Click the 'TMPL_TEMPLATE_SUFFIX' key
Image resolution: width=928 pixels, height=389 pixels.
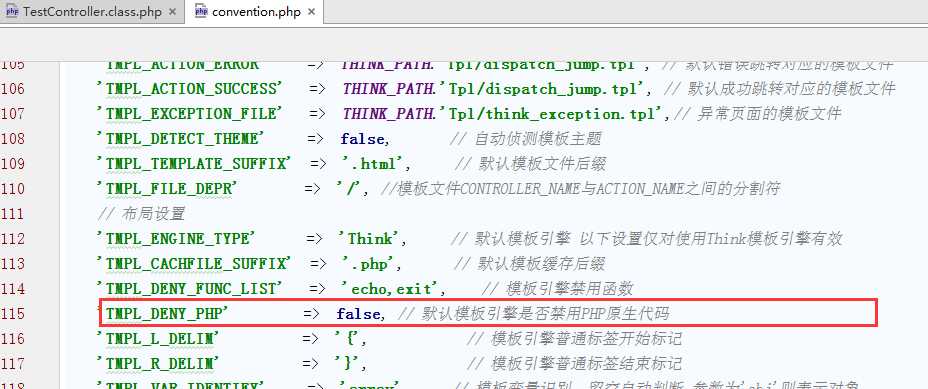(x=195, y=163)
